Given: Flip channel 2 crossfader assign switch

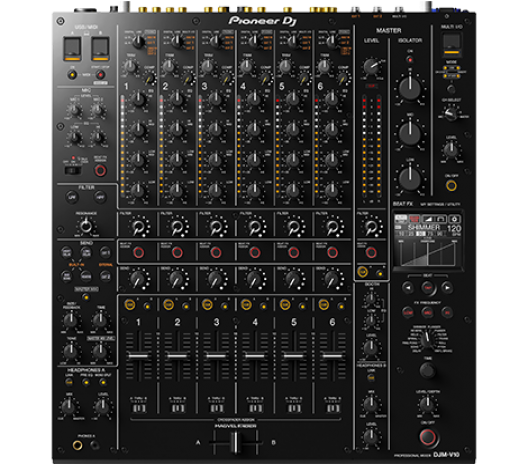Looking at the screenshot, I should 177,408.
